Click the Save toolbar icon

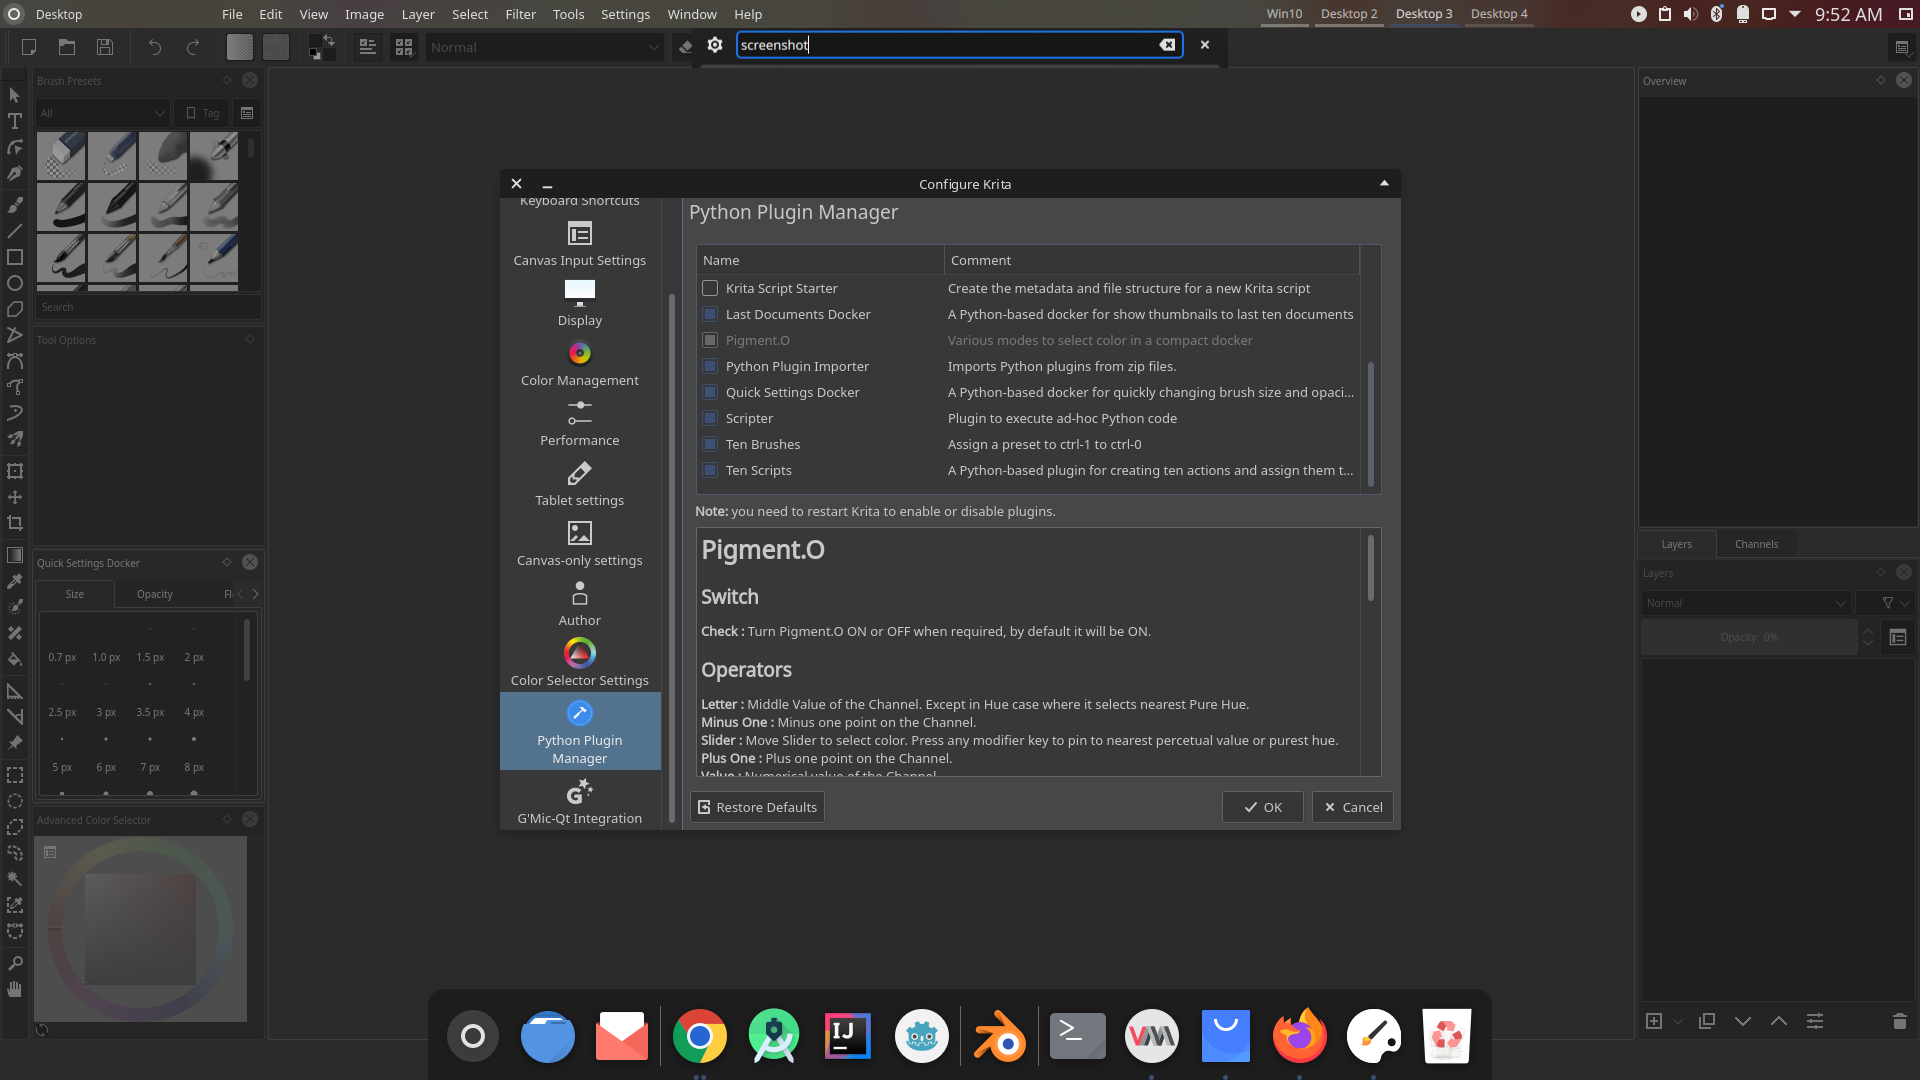(x=105, y=47)
